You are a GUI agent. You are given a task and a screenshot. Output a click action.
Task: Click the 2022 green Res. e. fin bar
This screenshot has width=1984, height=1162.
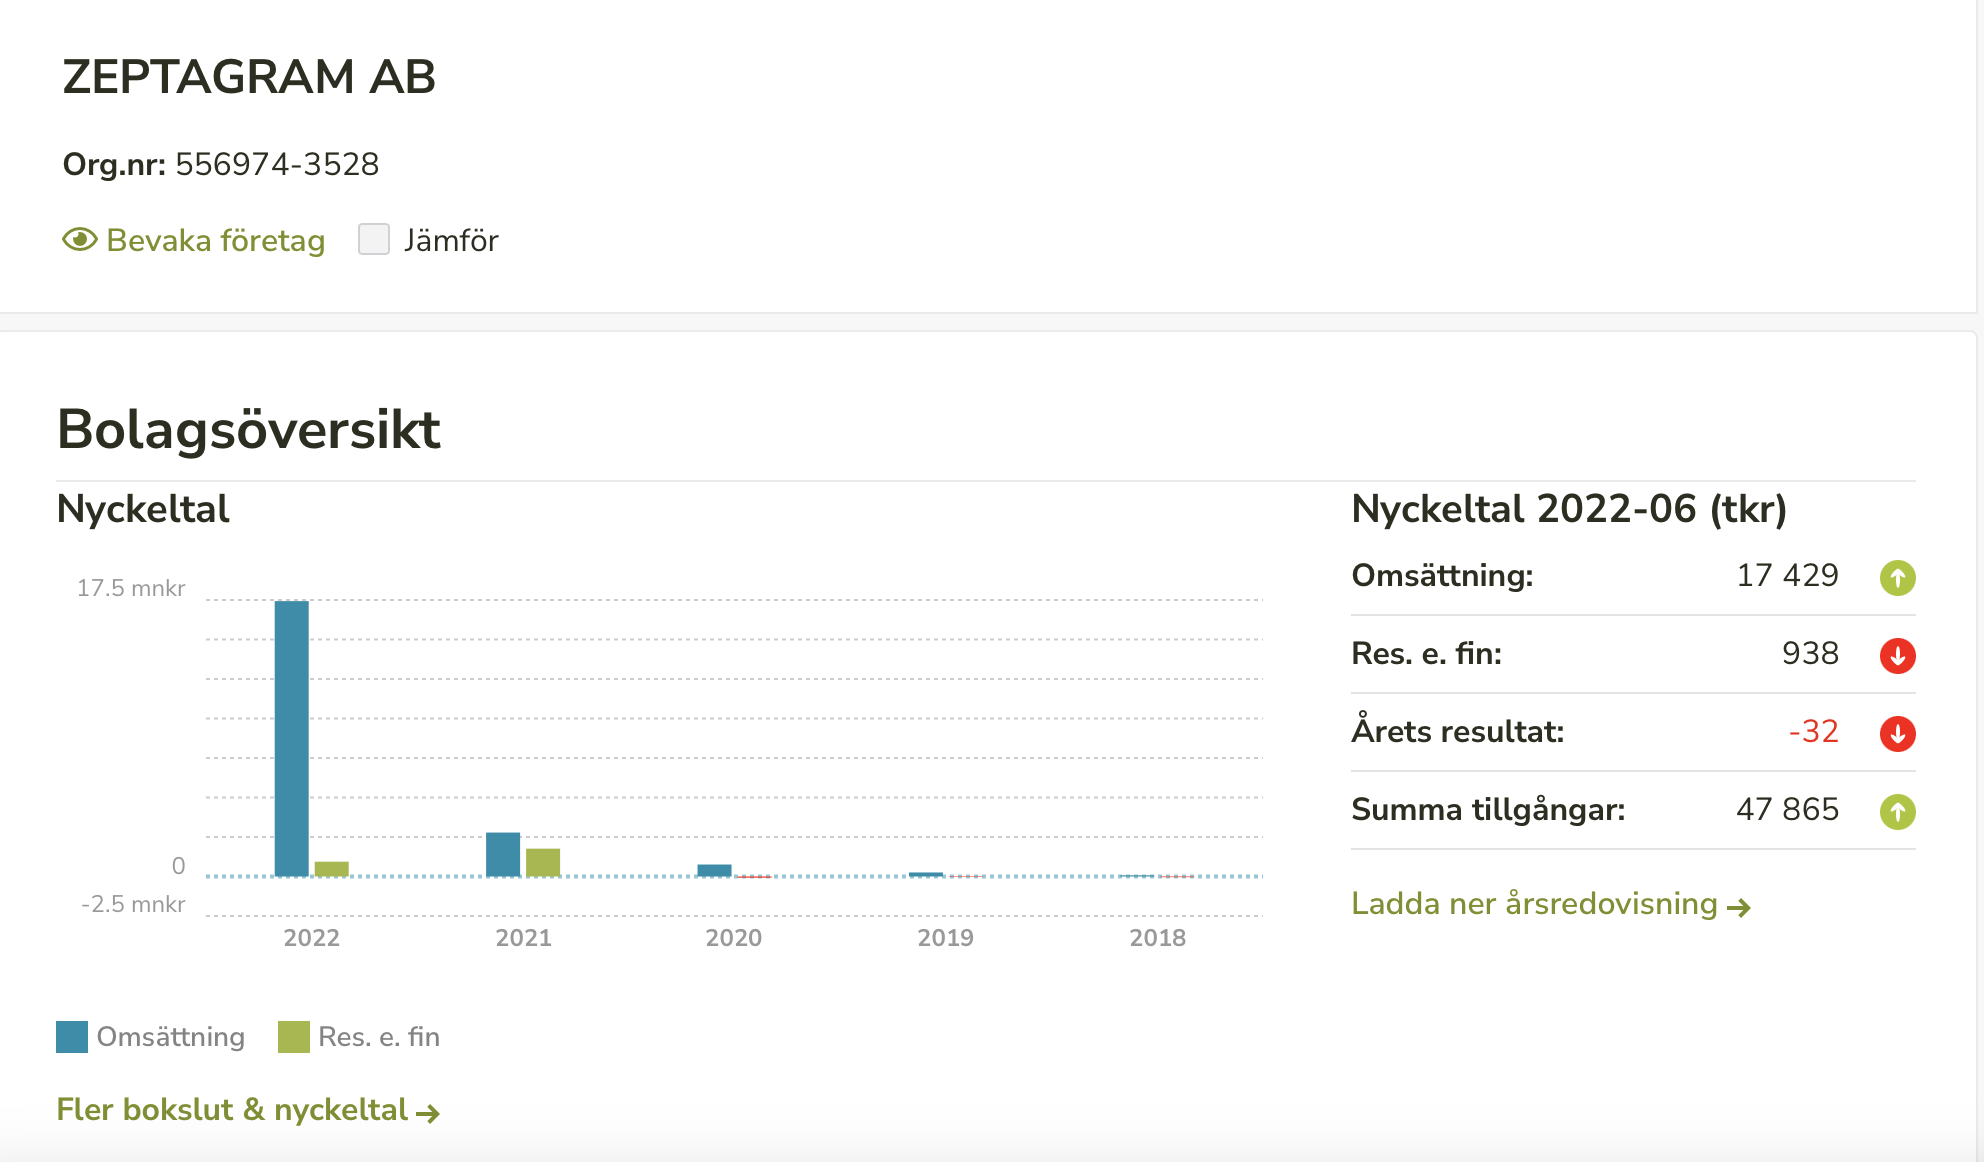[332, 869]
